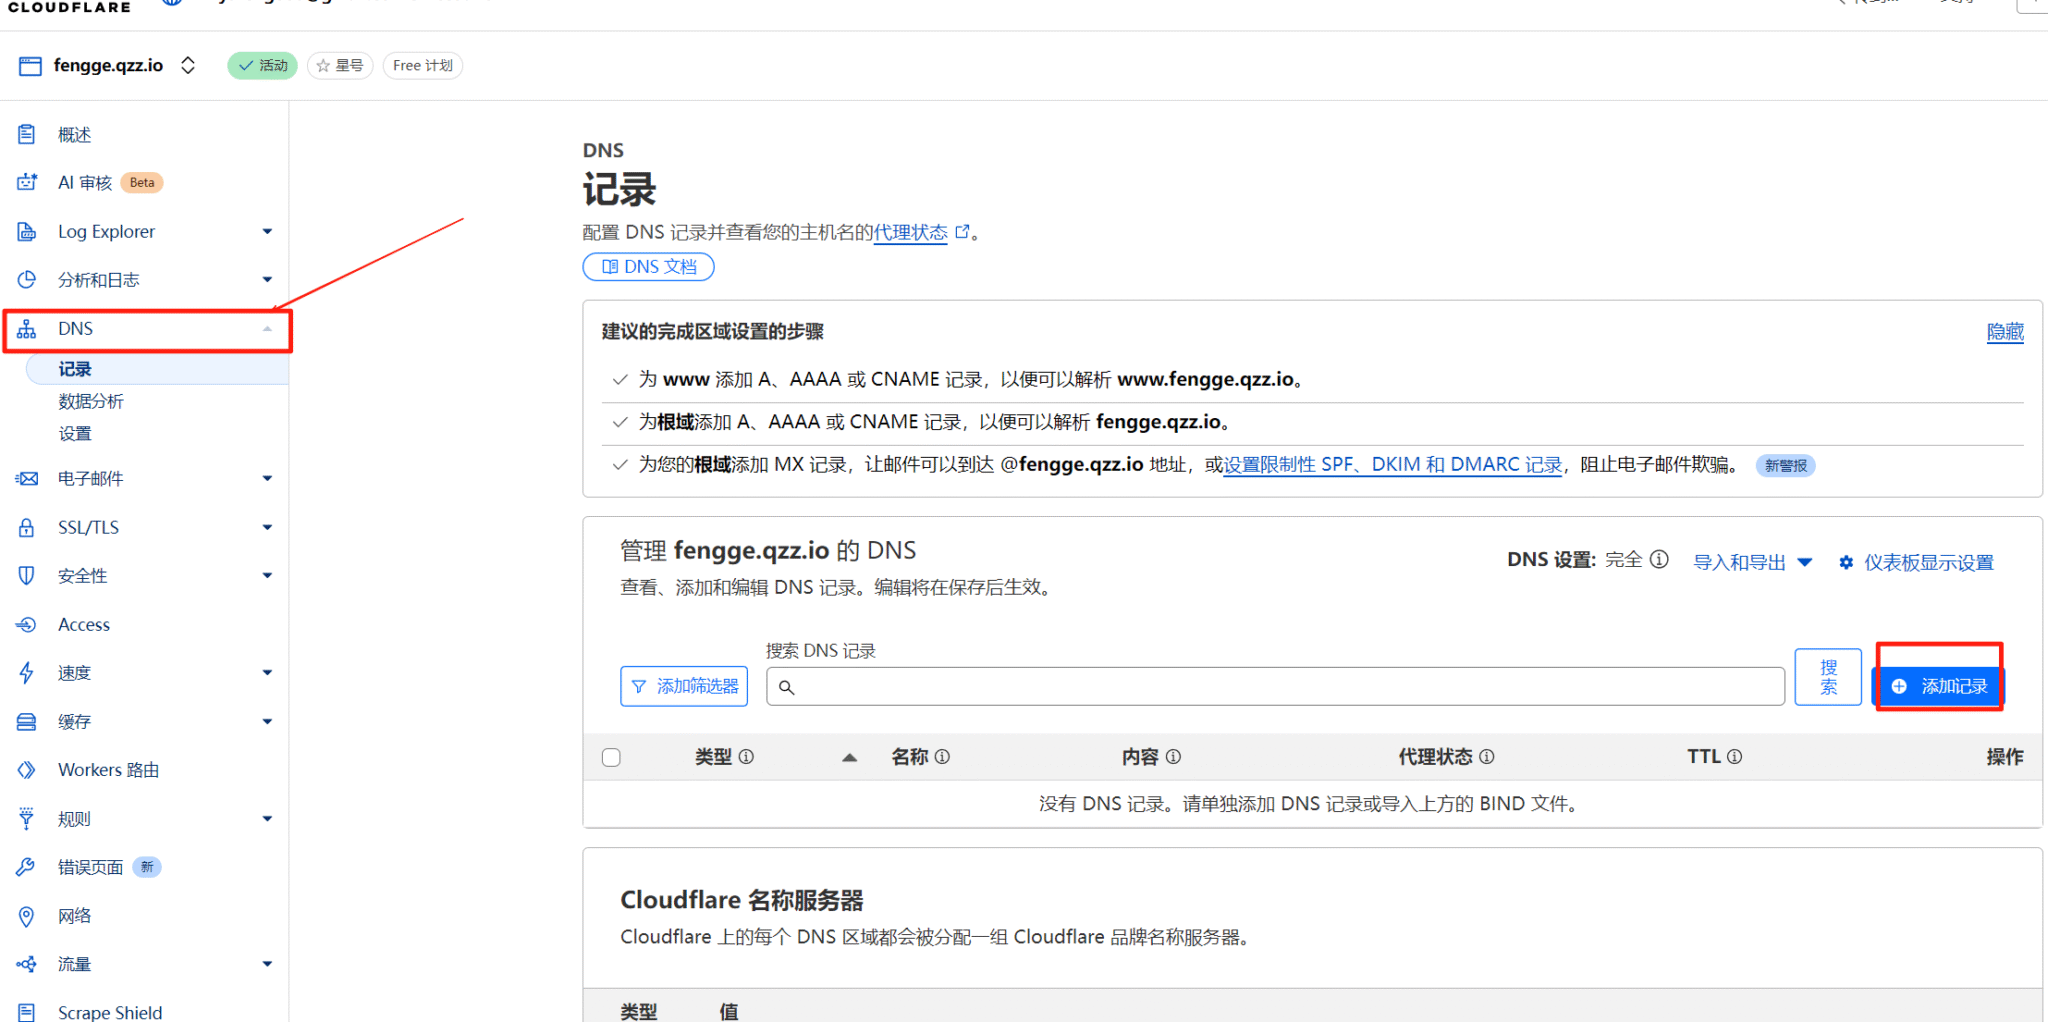The width and height of the screenshot is (2048, 1022).
Task: Toggle sort order on 类型 column
Action: coord(849,757)
